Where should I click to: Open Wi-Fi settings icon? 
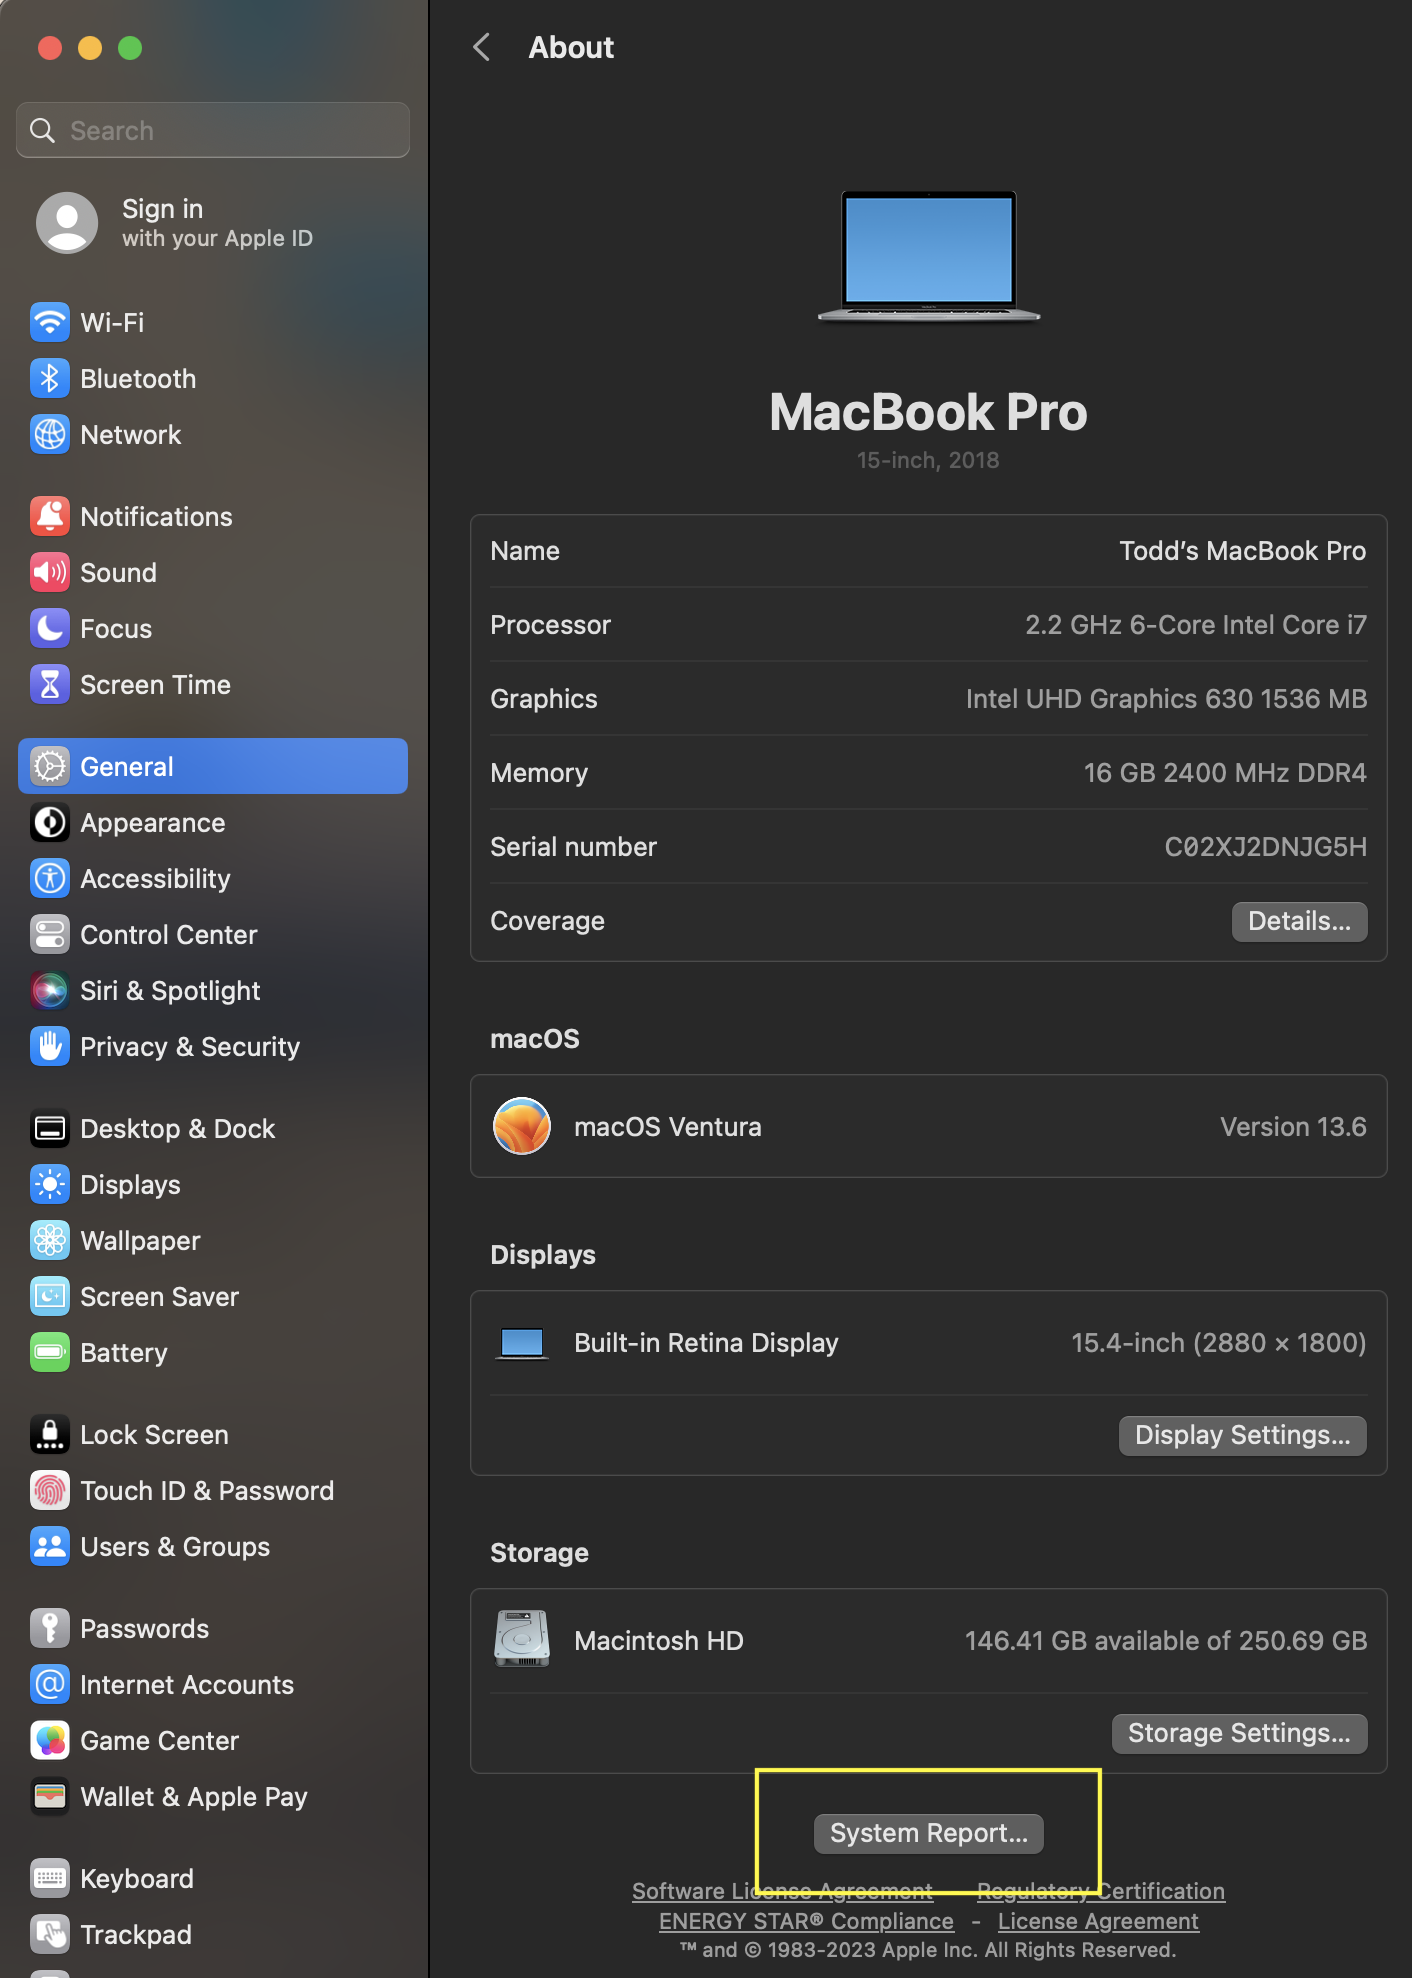(50, 322)
